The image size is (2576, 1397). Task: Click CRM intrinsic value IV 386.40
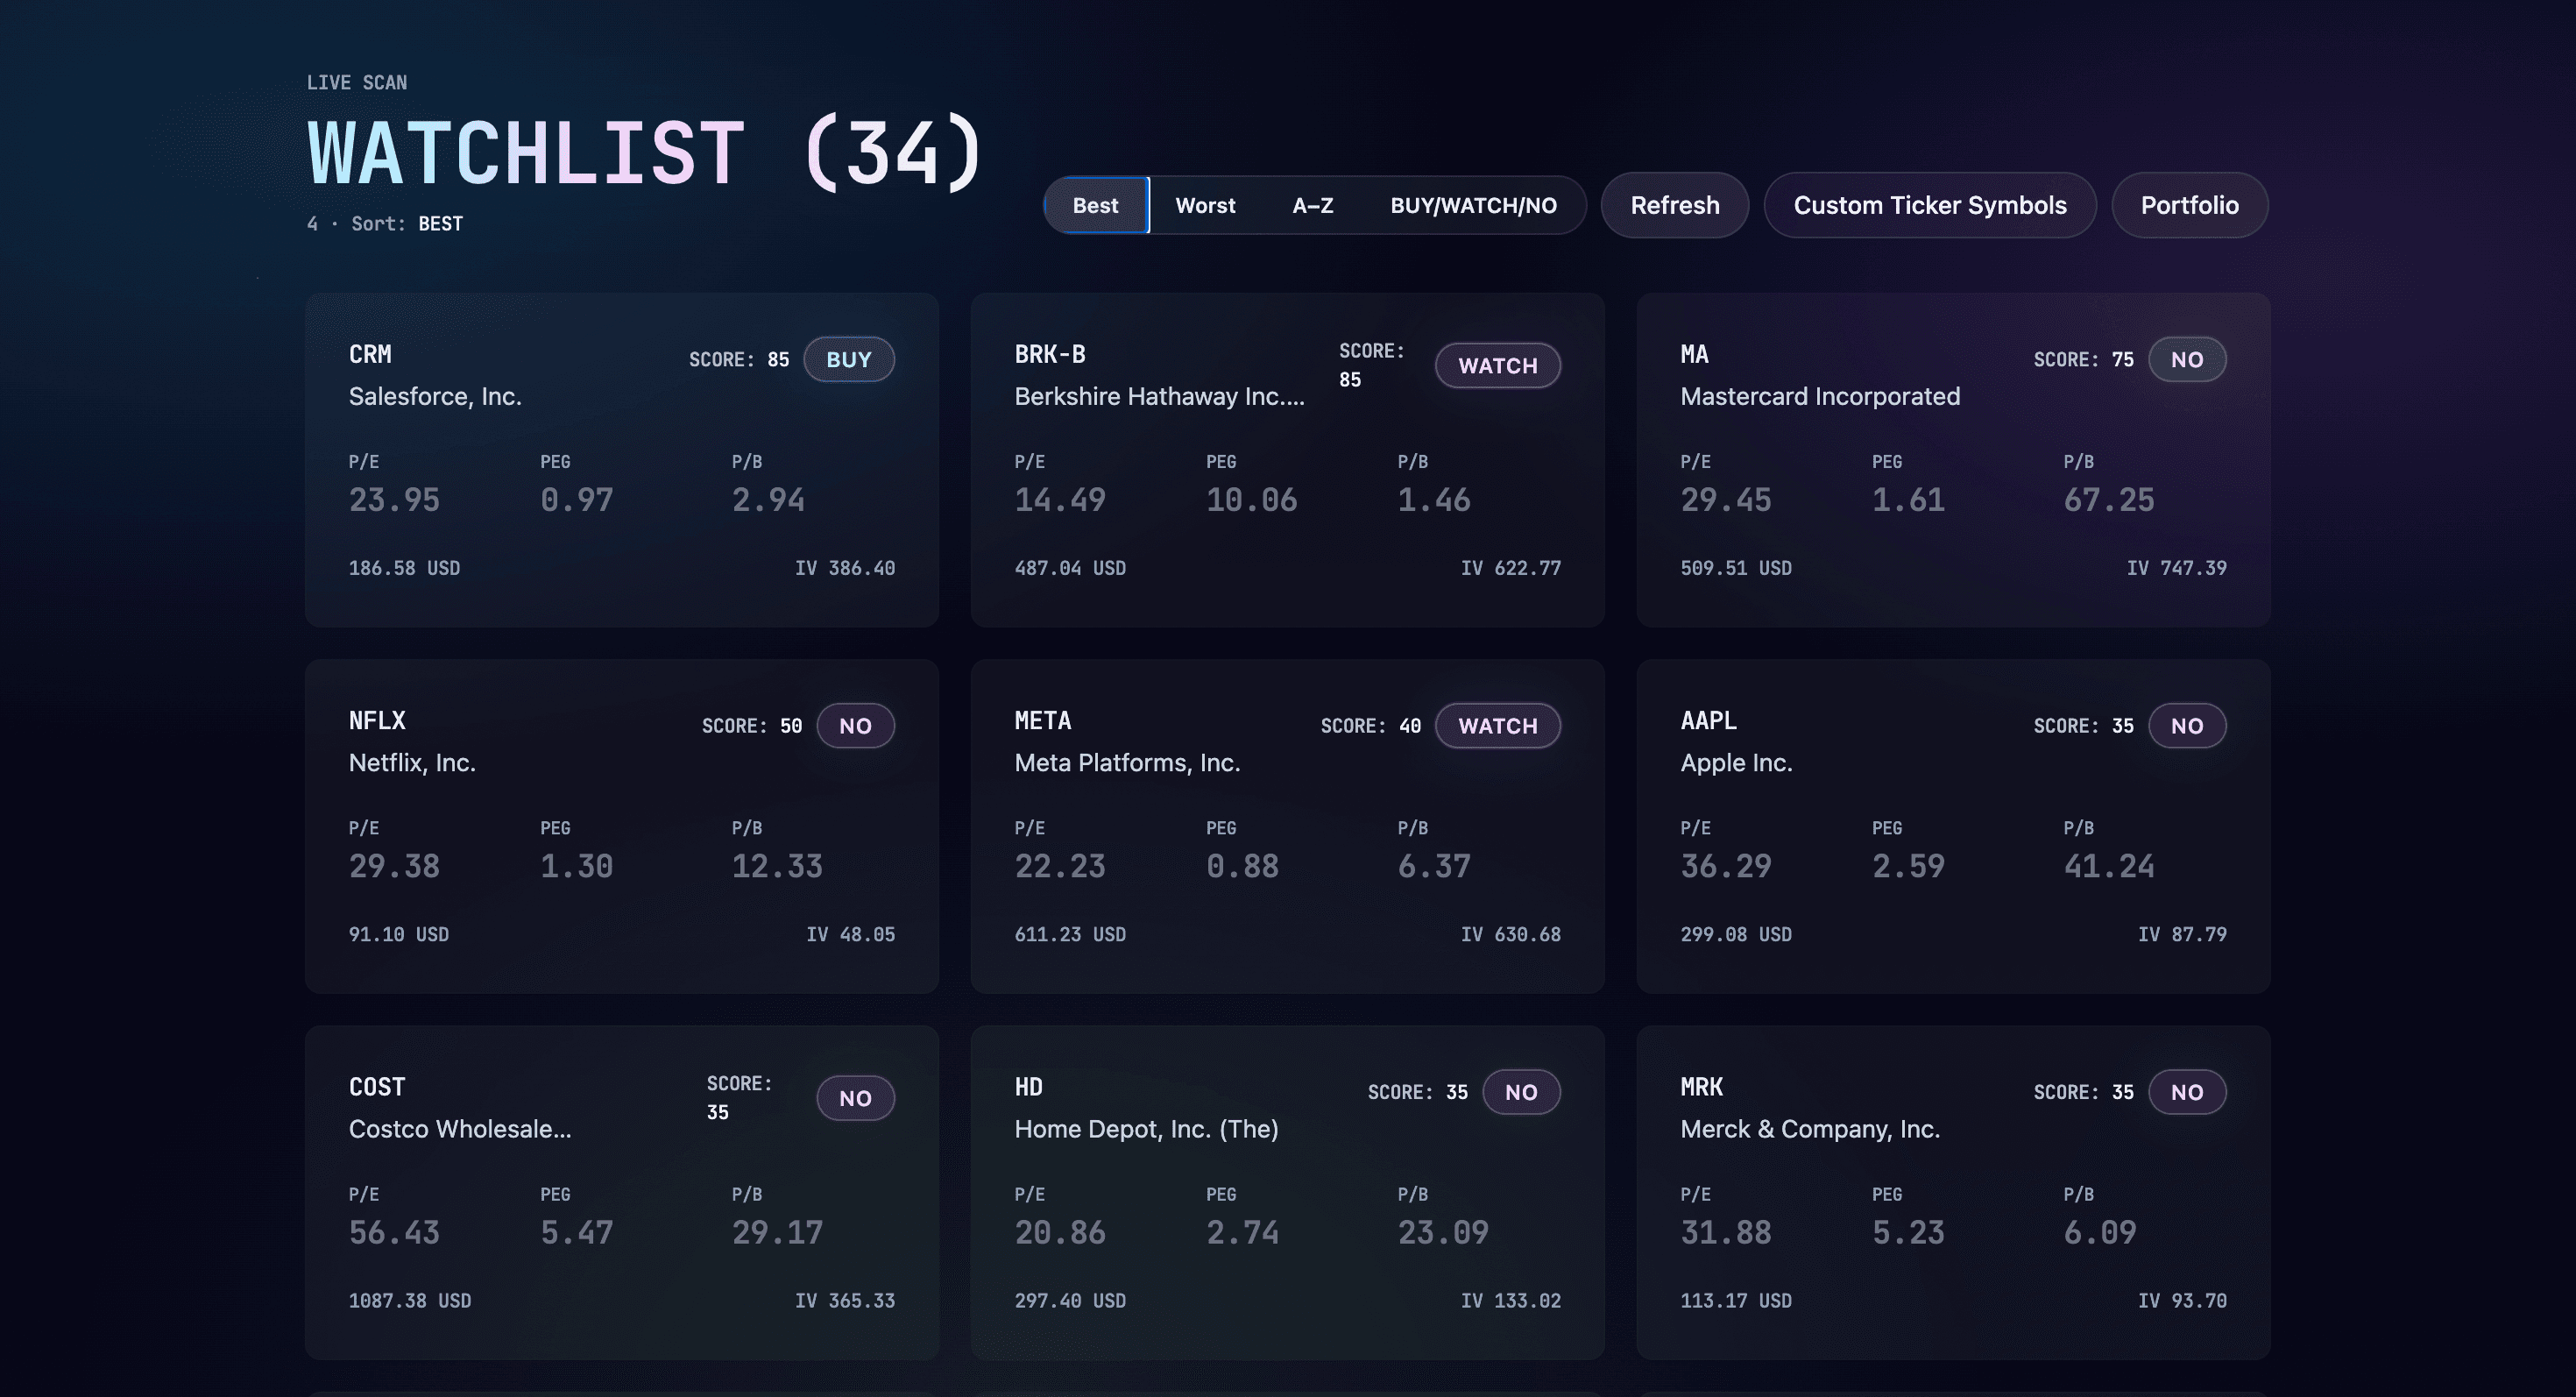[845, 568]
